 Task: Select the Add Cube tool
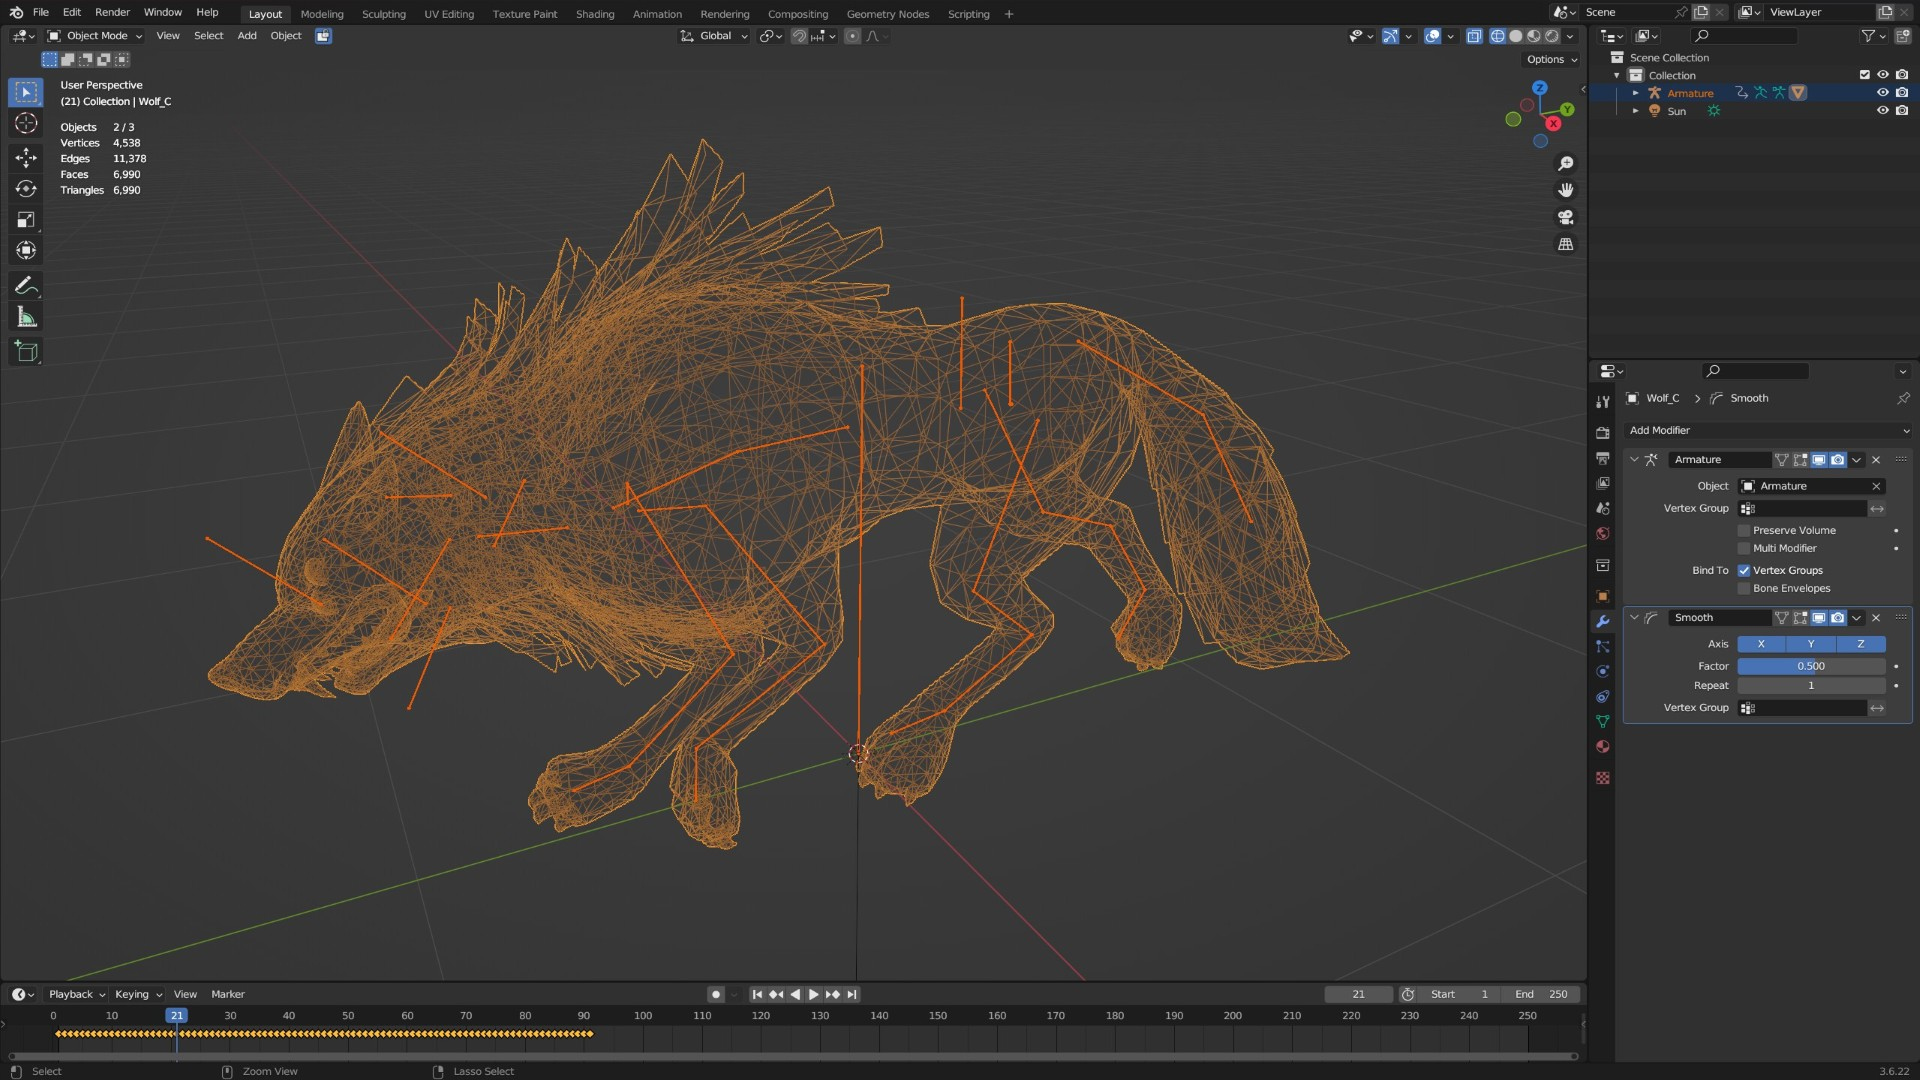click(x=26, y=352)
